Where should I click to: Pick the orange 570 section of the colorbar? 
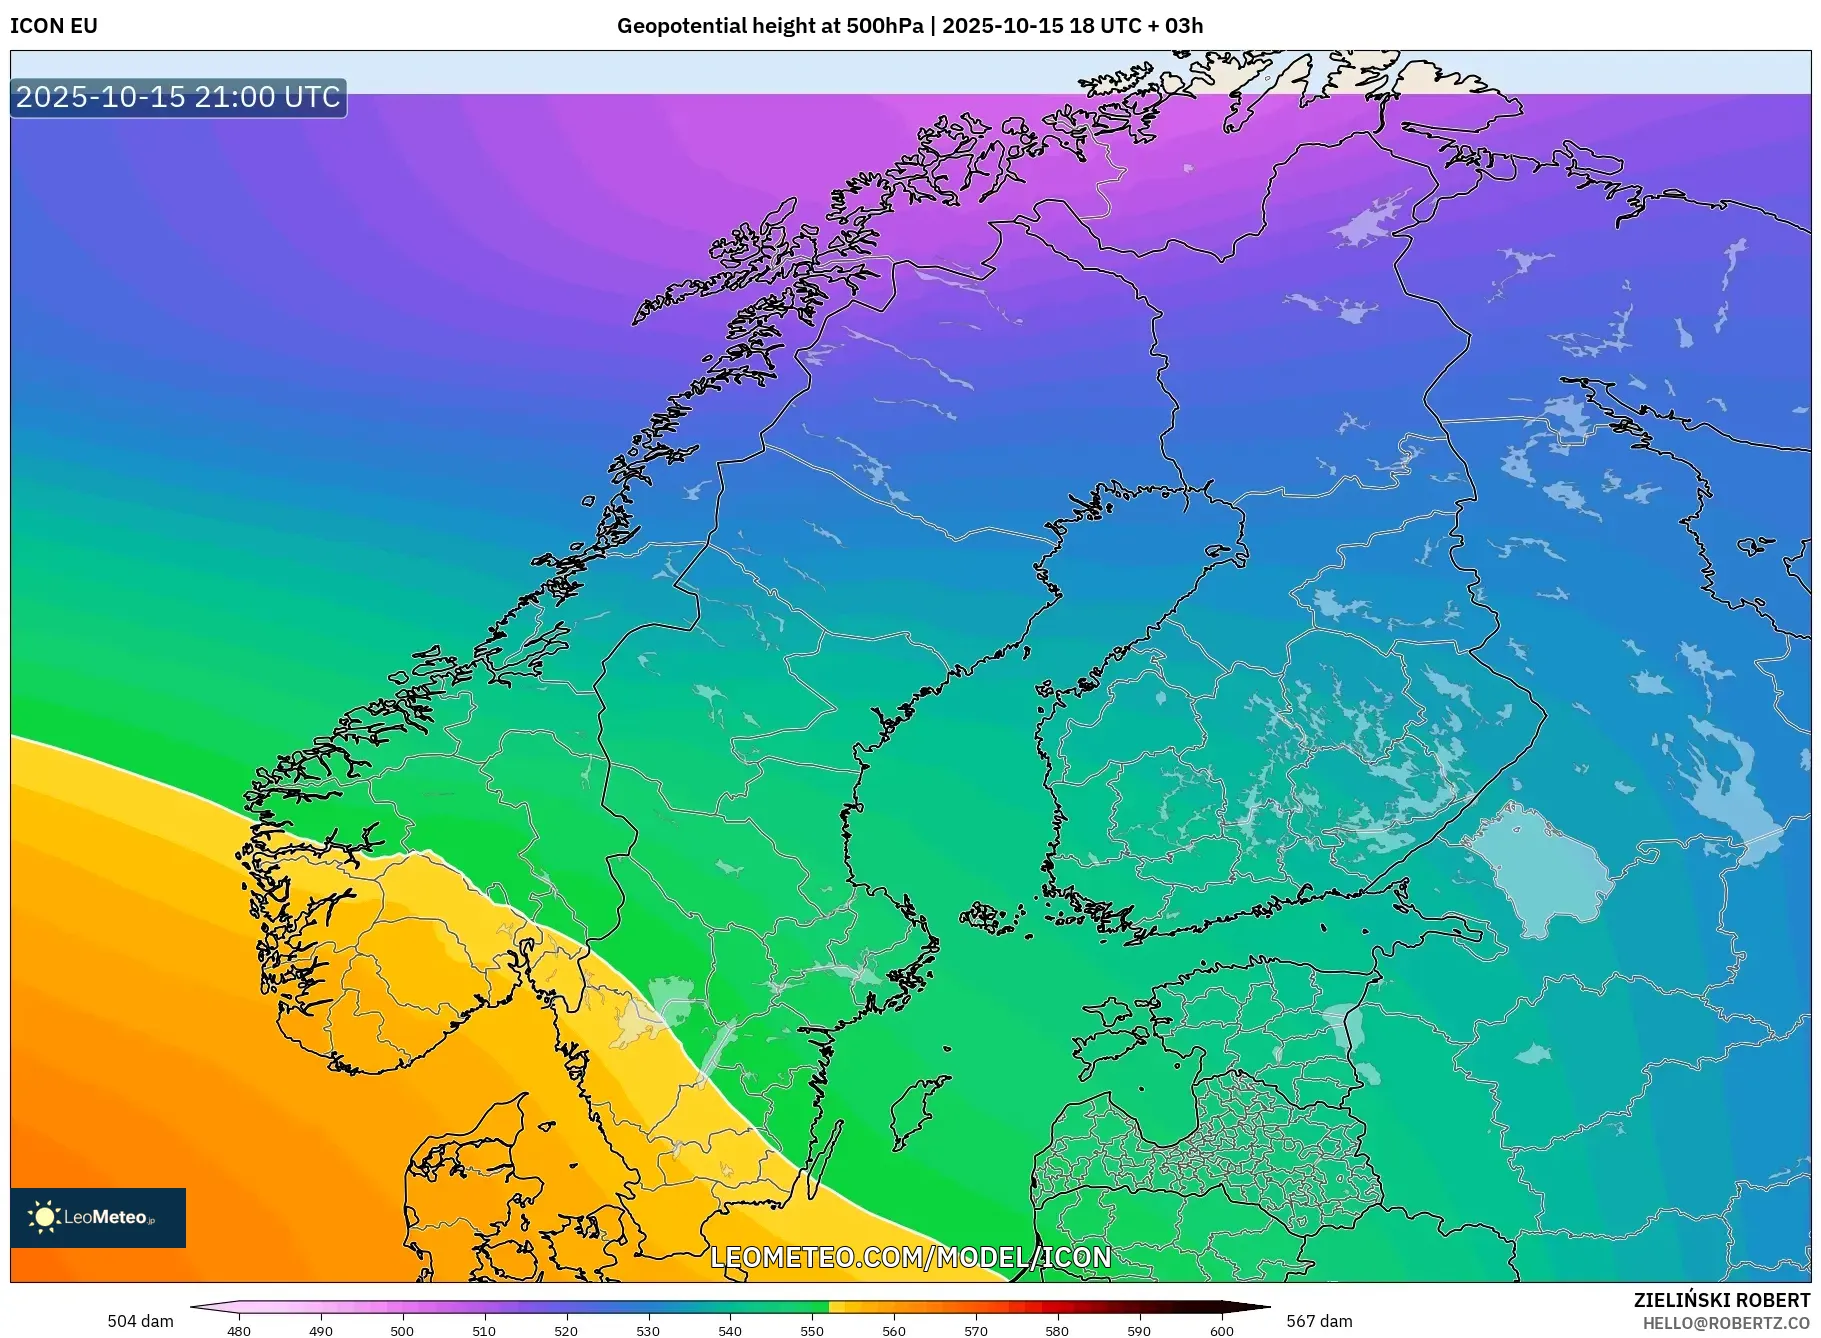coord(975,1307)
